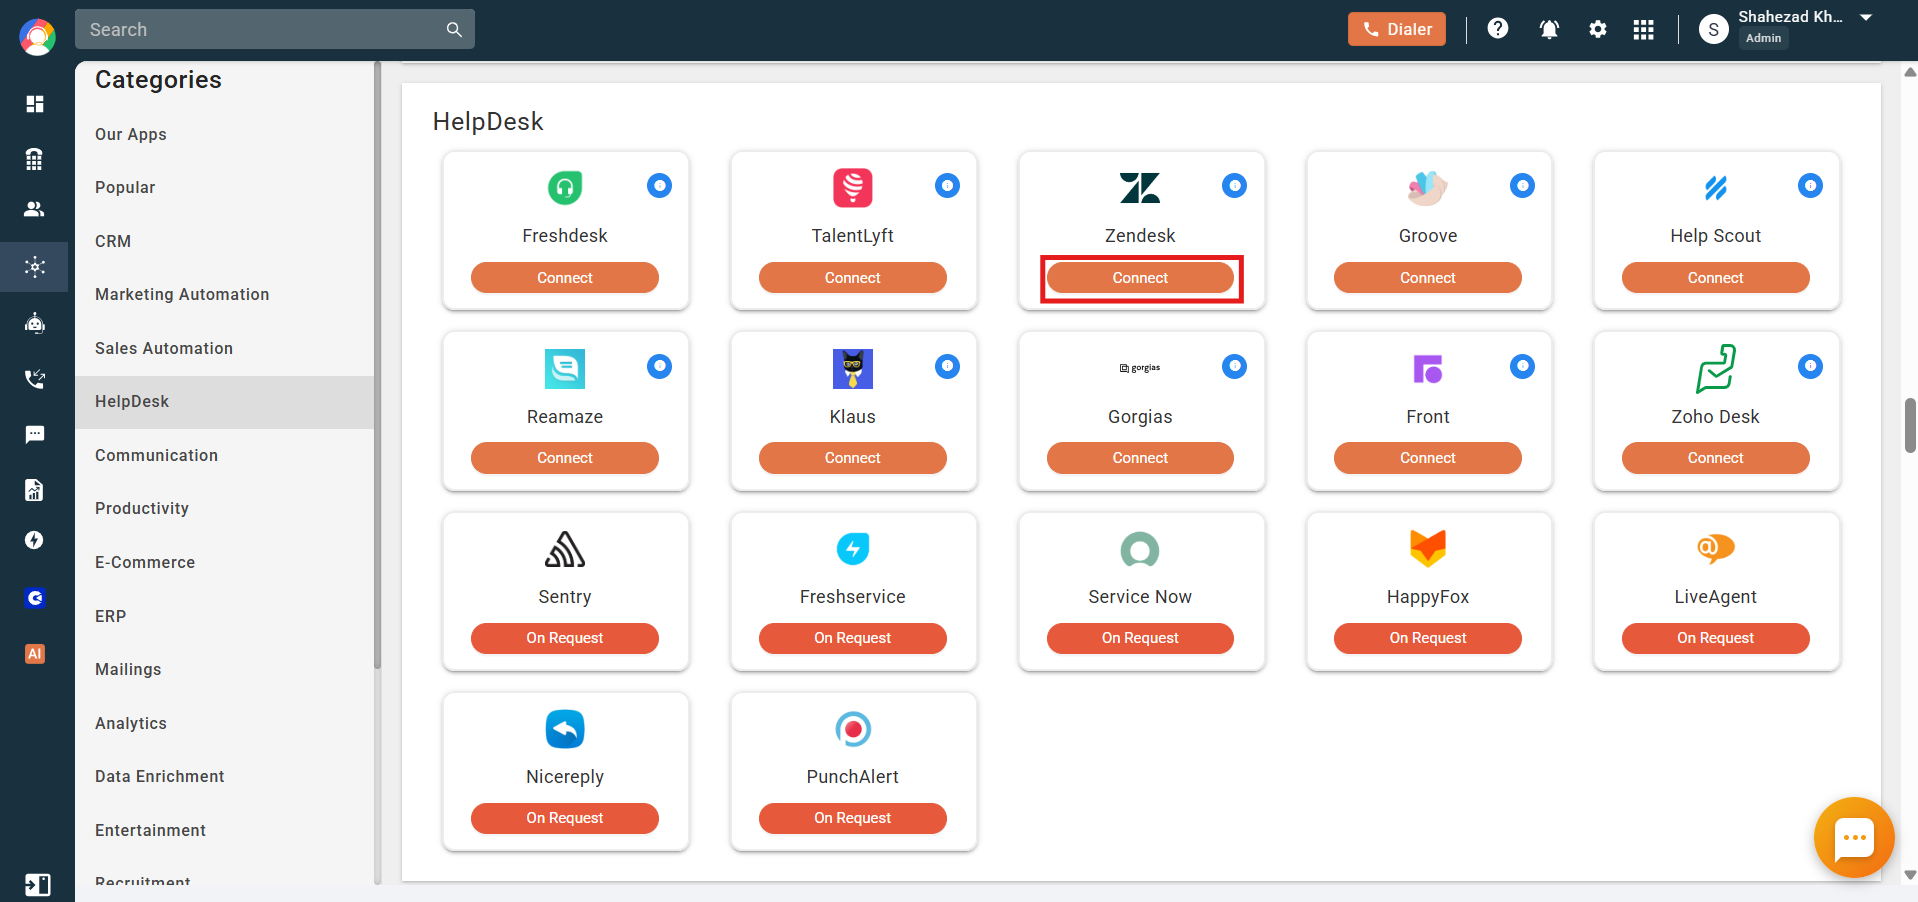The width and height of the screenshot is (1918, 902).
Task: Connect the Help Scout integration
Action: click(x=1715, y=278)
